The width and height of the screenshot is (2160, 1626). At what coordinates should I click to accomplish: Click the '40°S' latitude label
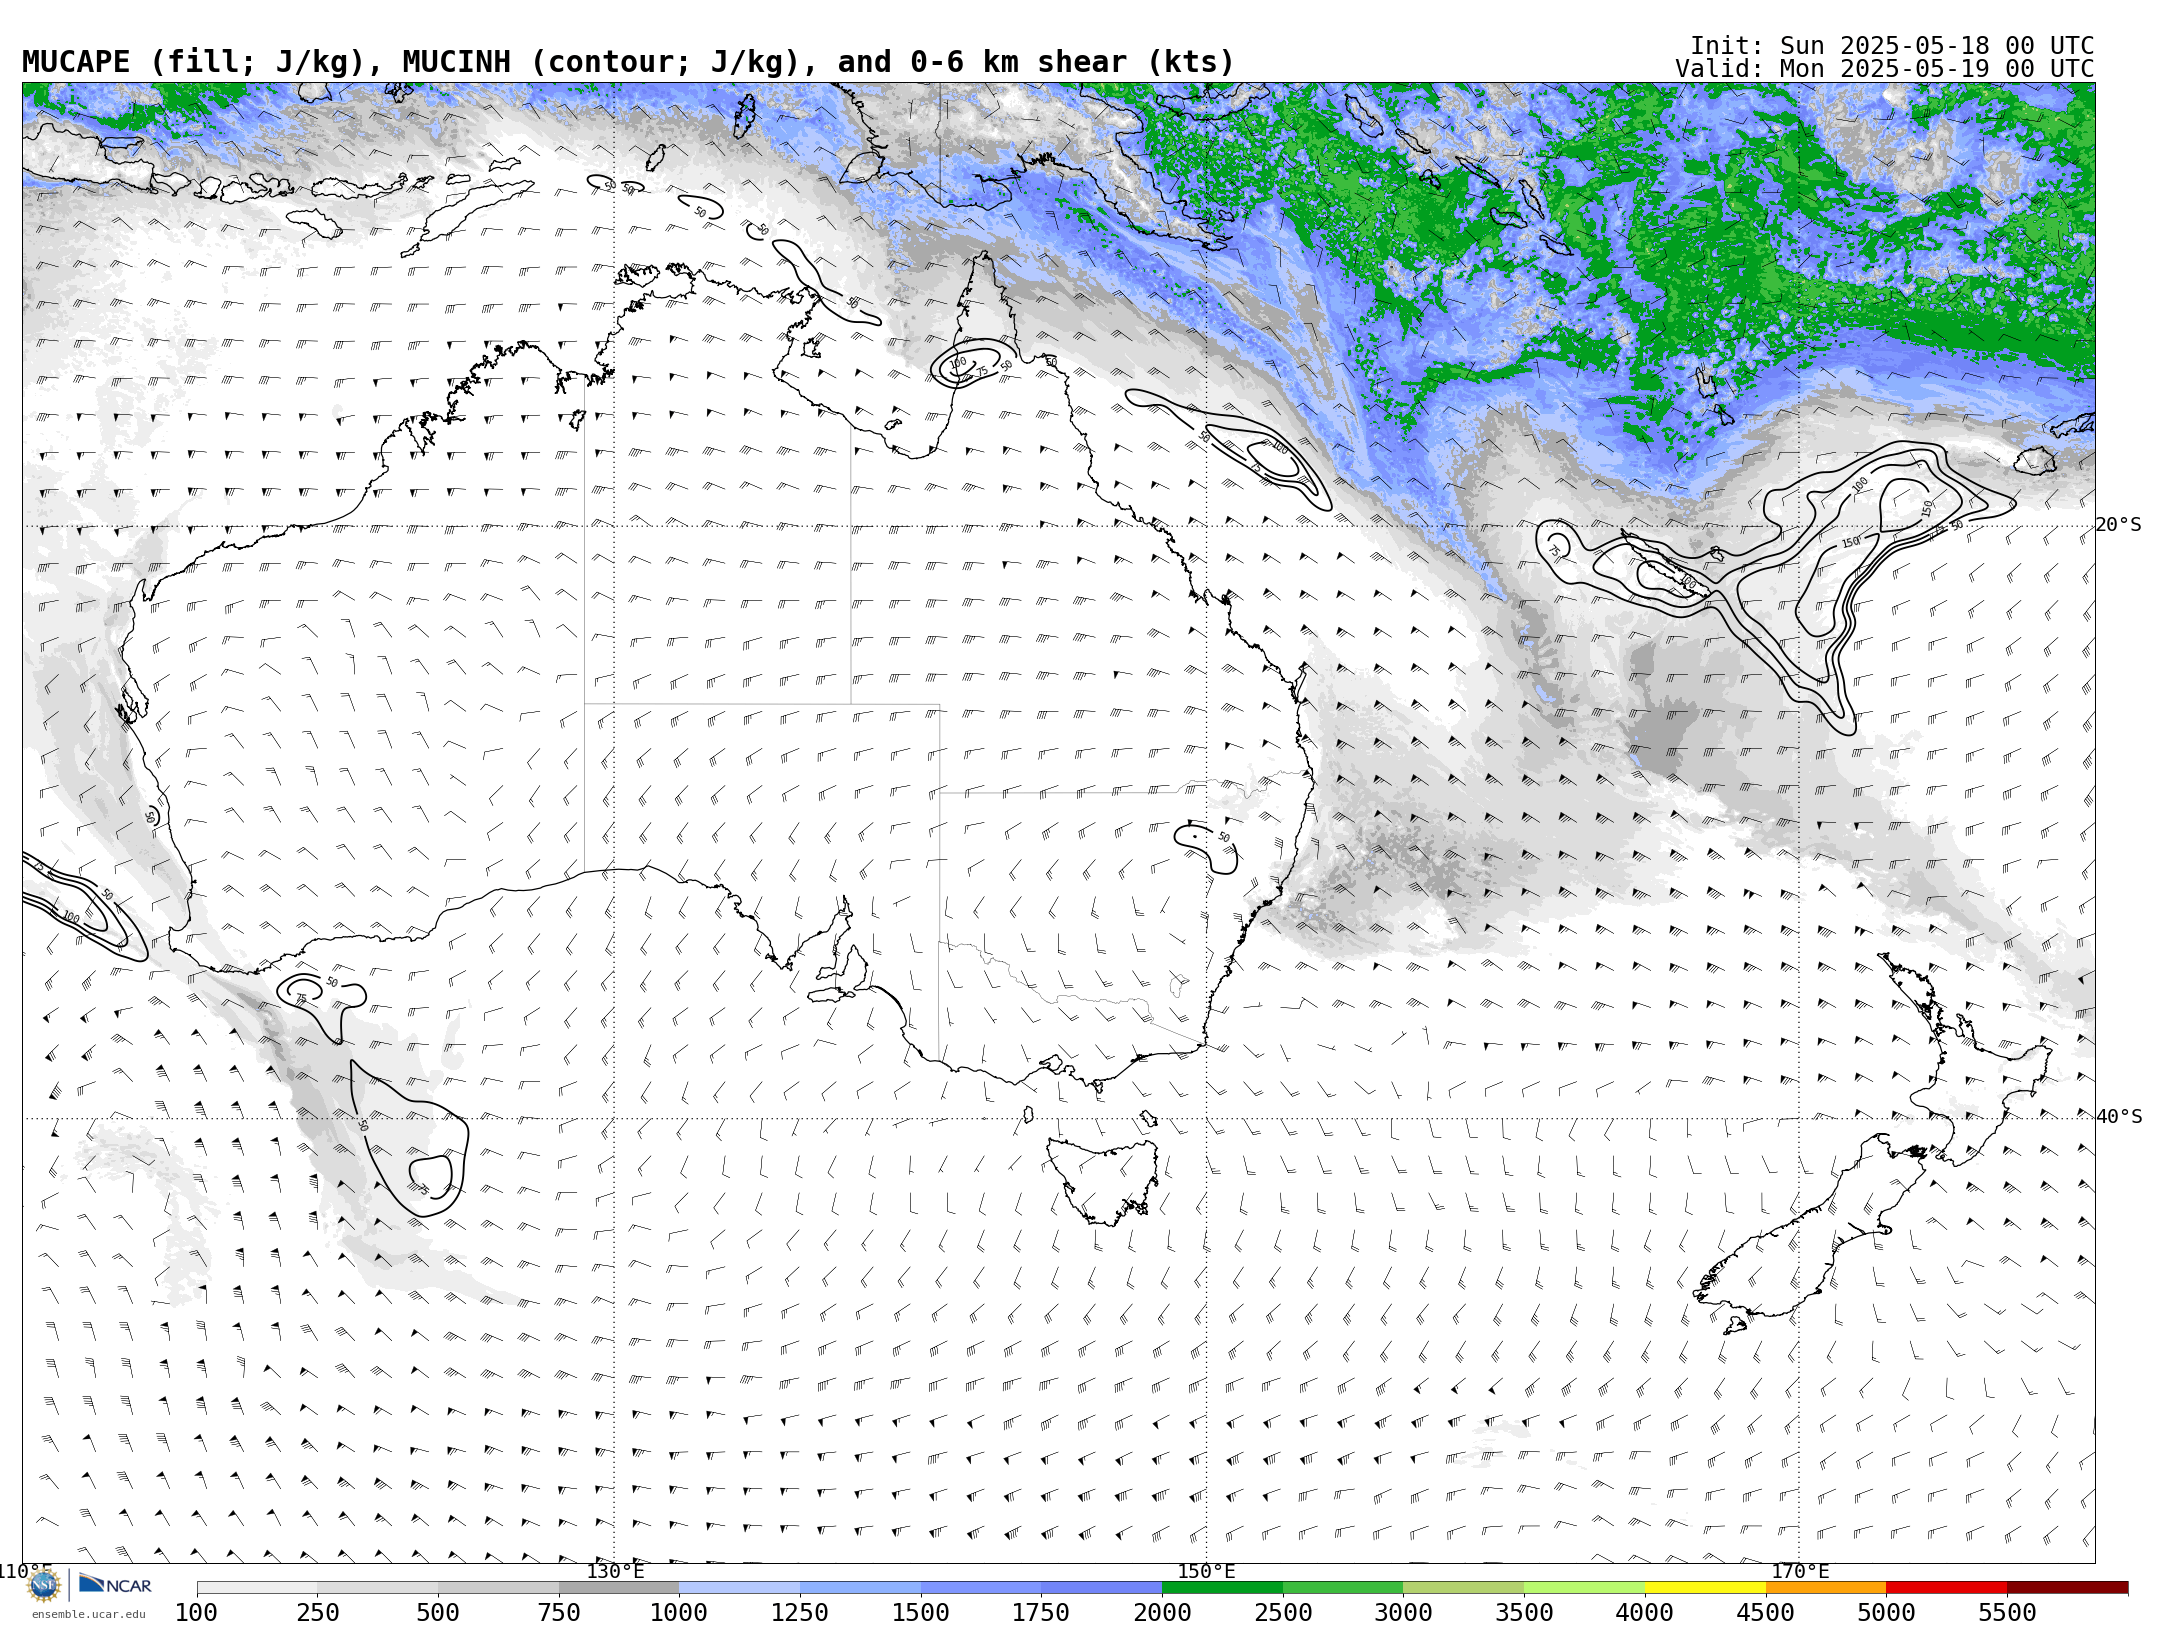(2118, 1117)
